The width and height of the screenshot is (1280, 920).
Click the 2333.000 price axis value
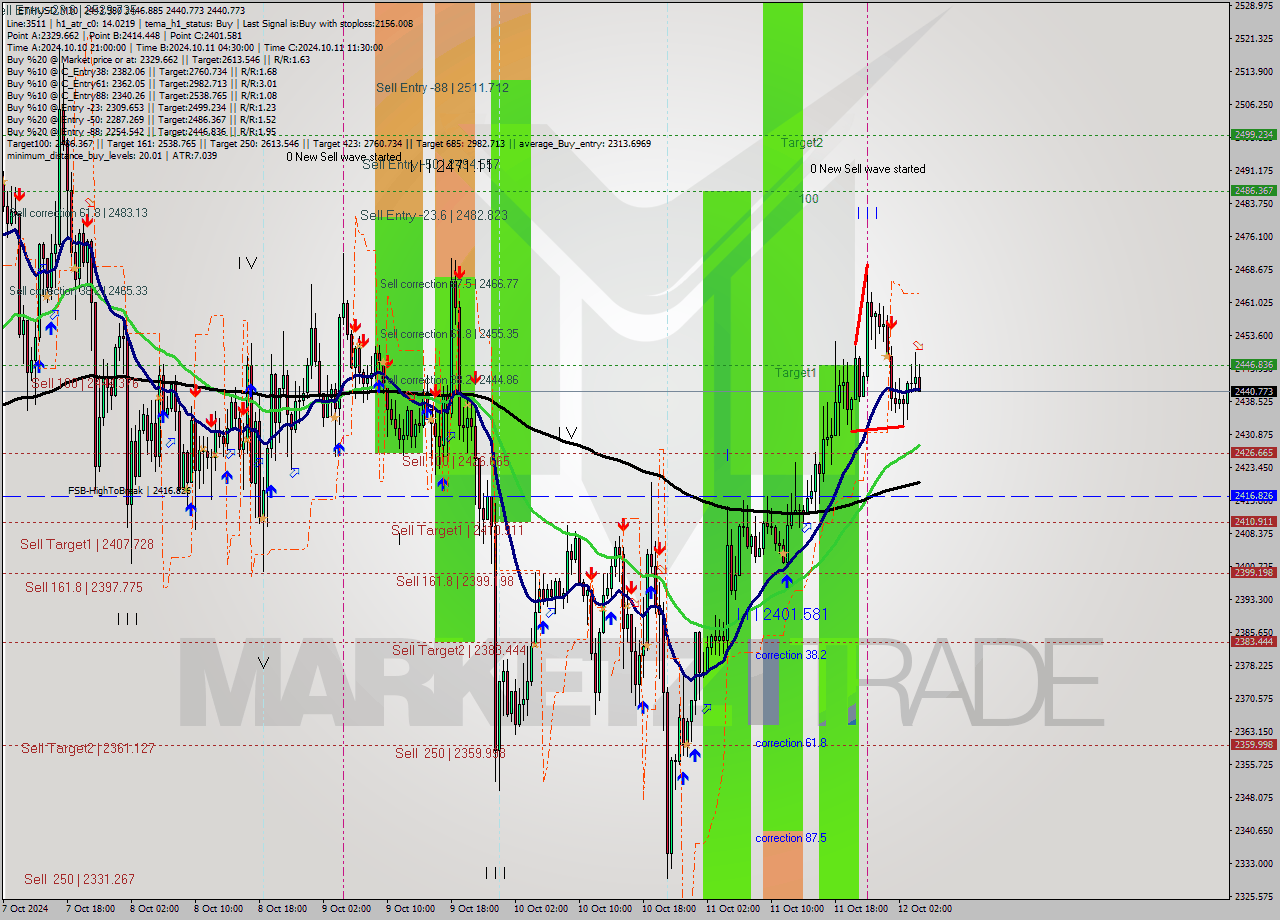pyautogui.click(x=1254, y=863)
